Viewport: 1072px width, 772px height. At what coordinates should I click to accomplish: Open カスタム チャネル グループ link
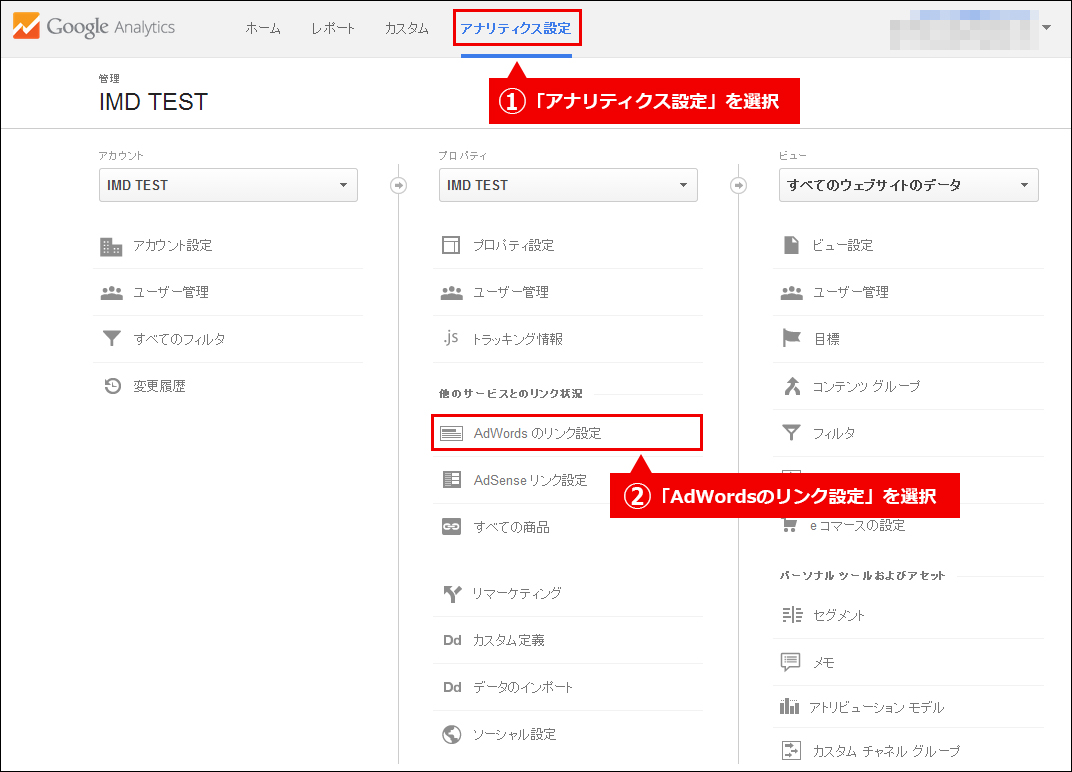point(886,751)
